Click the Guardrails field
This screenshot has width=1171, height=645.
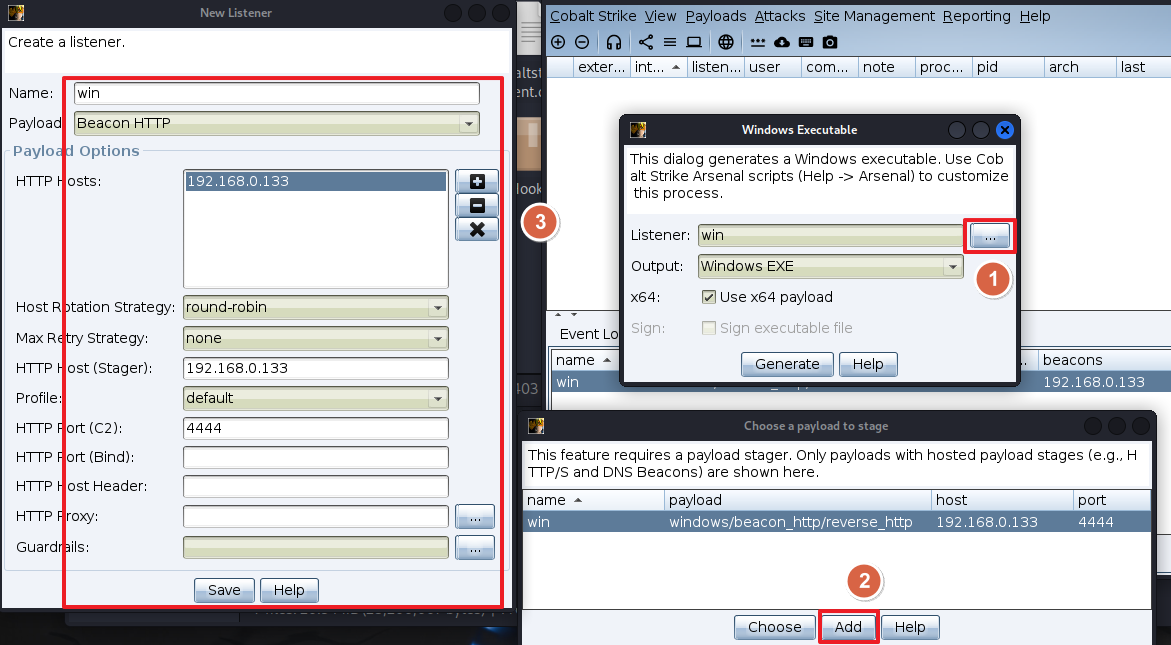(316, 548)
